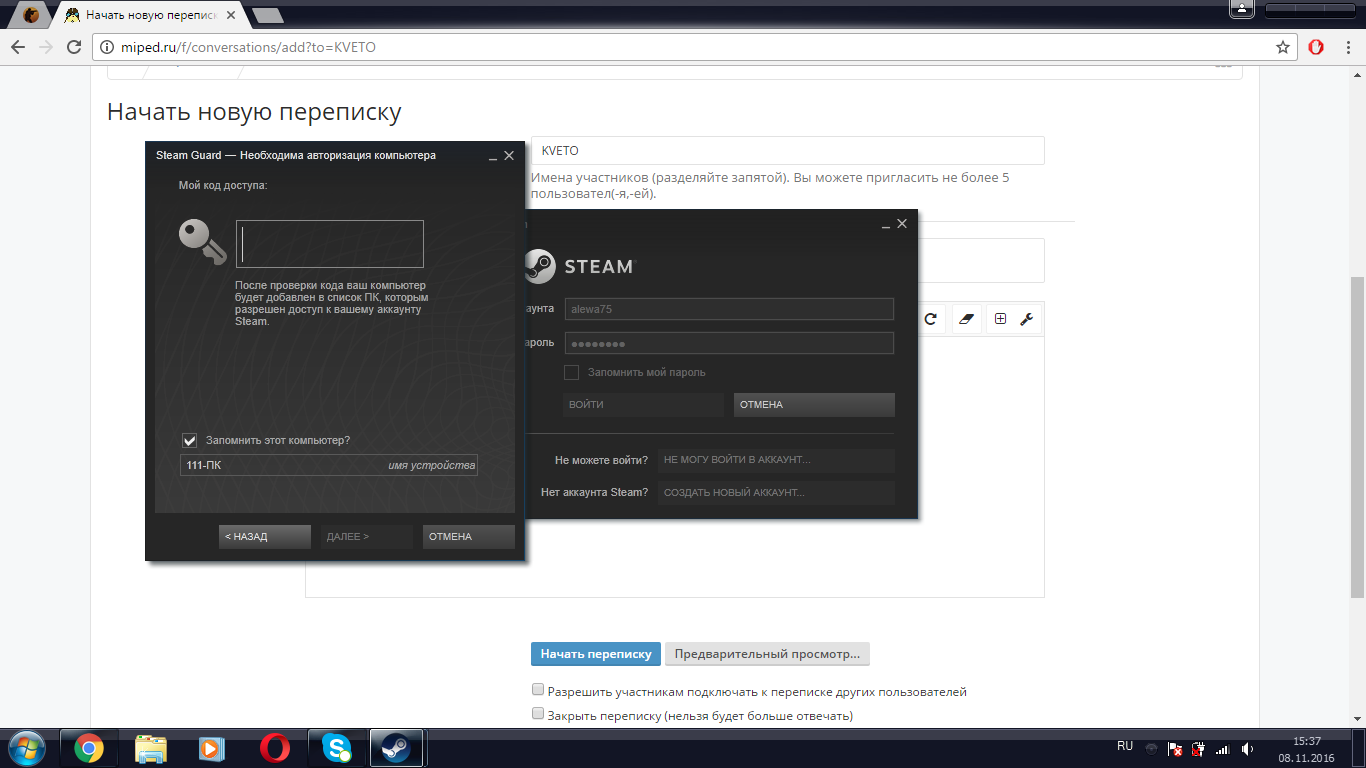Image resolution: width=1366 pixels, height=768 pixels.
Task: Bookmark this page with the star icon
Action: coord(1283,47)
